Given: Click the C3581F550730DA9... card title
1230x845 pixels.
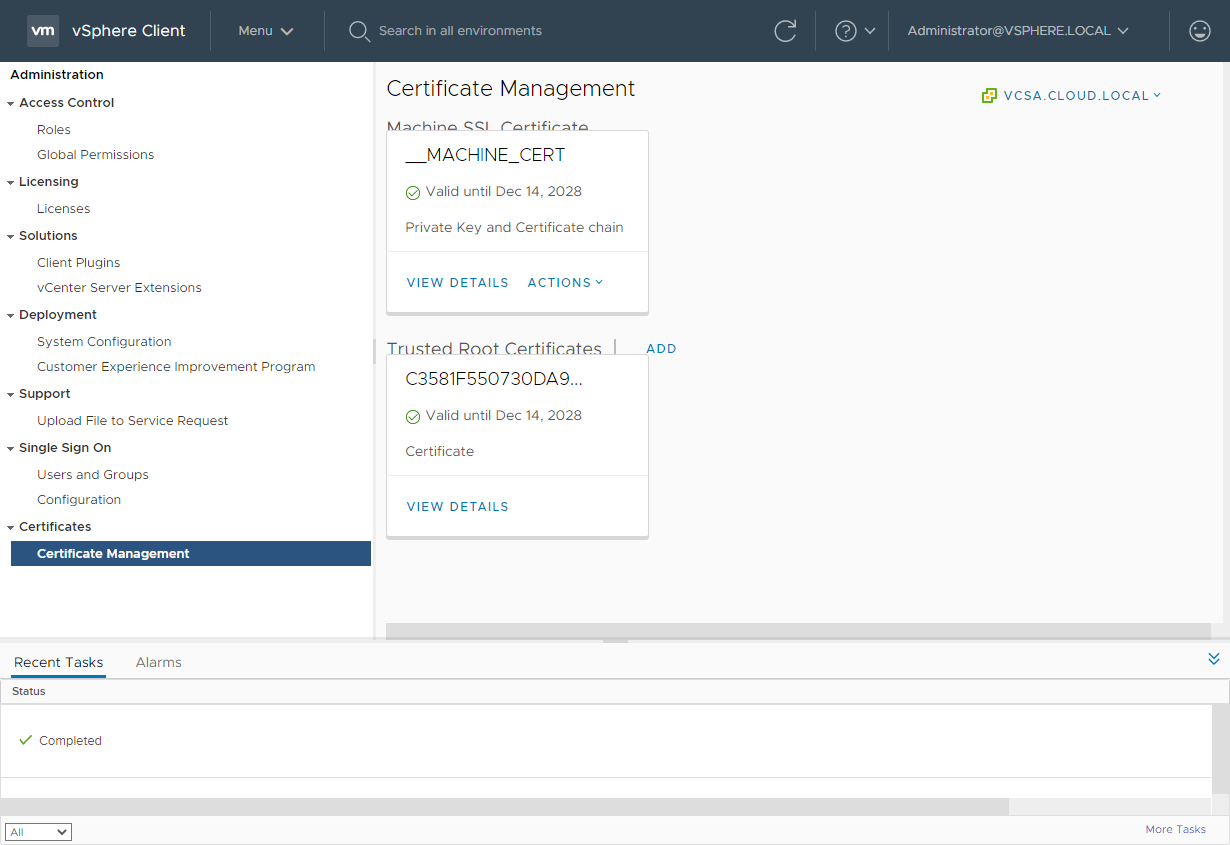Looking at the screenshot, I should 494,379.
